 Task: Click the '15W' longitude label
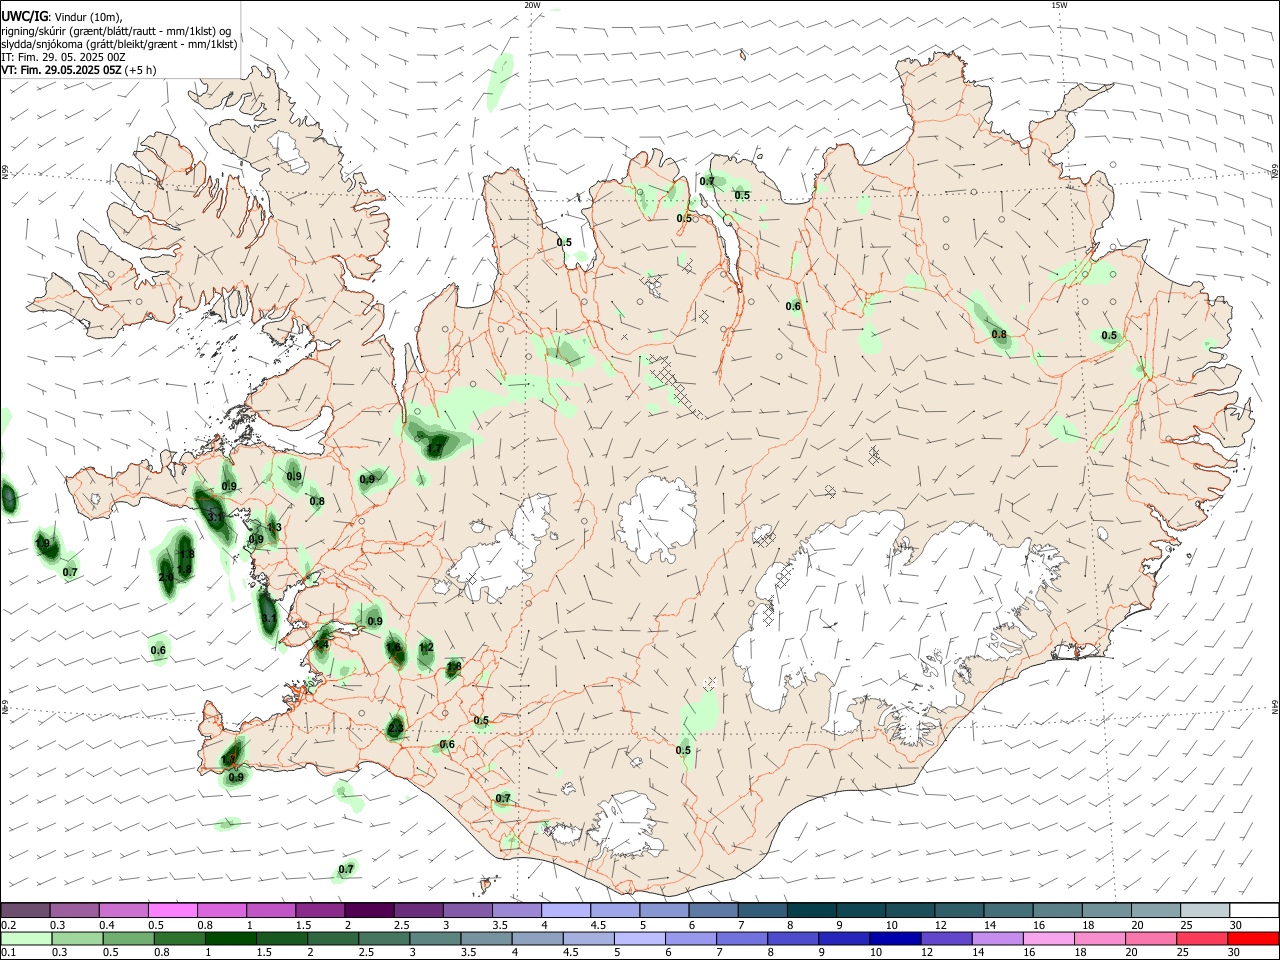pyautogui.click(x=1059, y=5)
